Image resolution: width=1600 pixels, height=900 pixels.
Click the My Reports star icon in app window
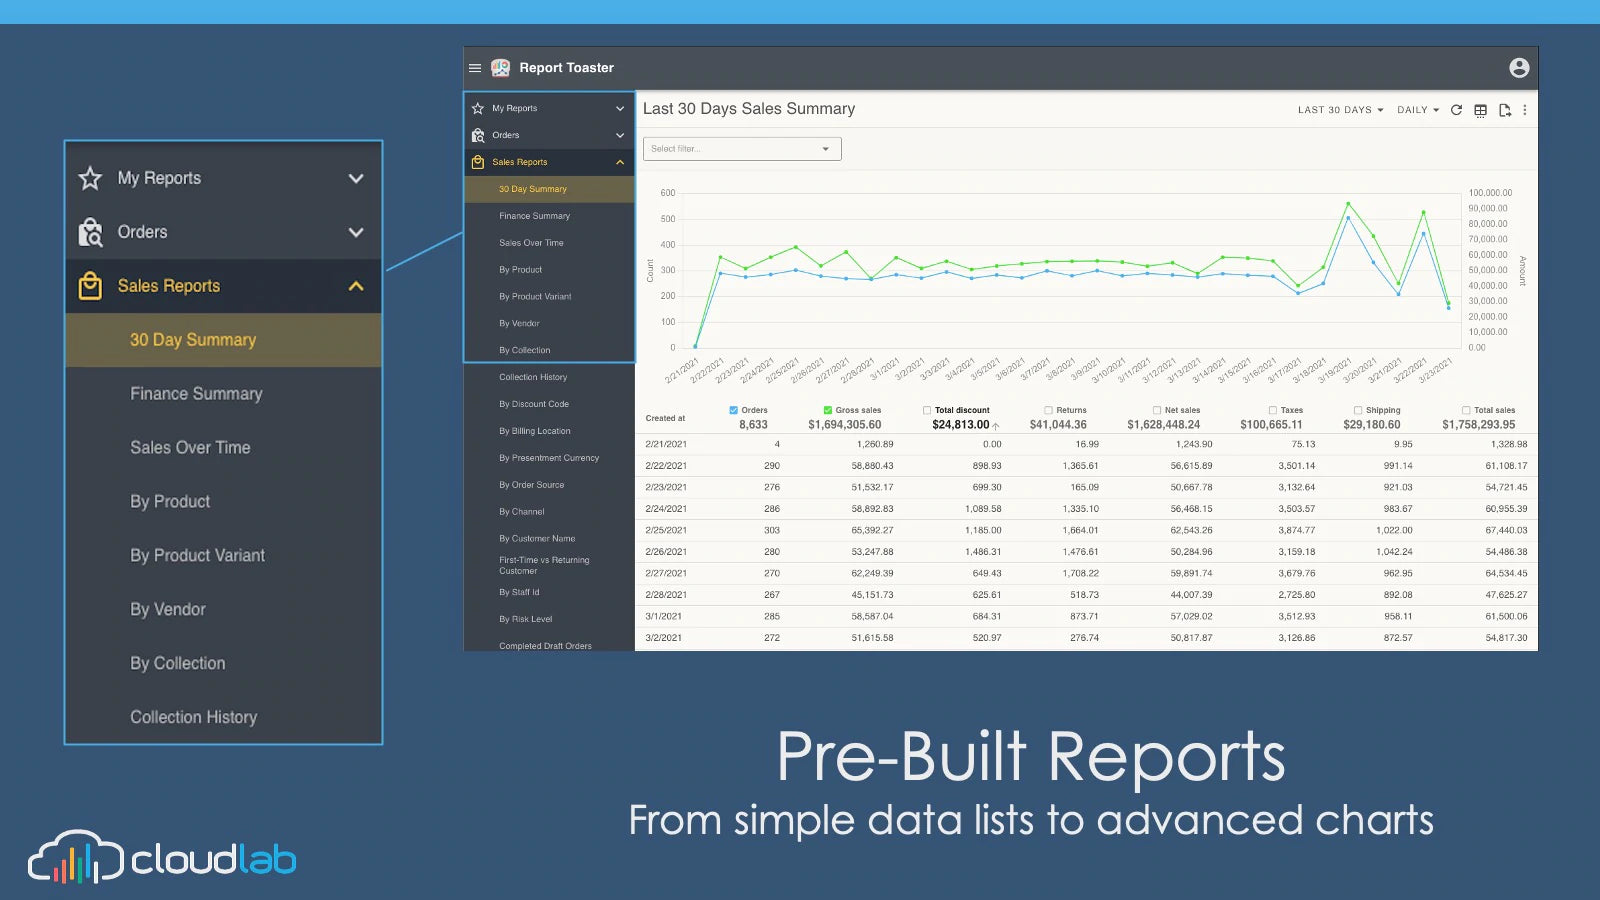(x=478, y=108)
